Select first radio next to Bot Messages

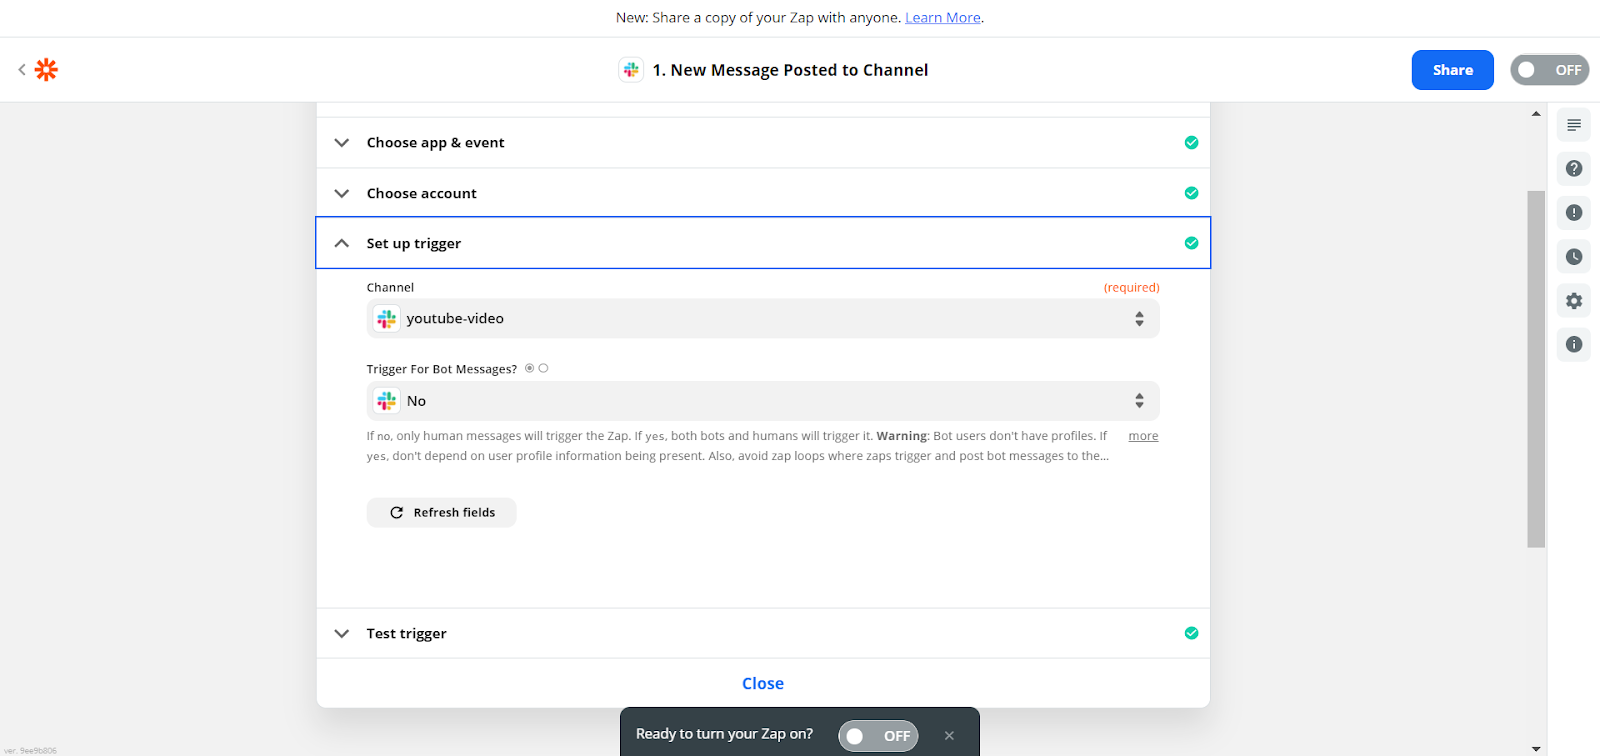[x=530, y=368]
